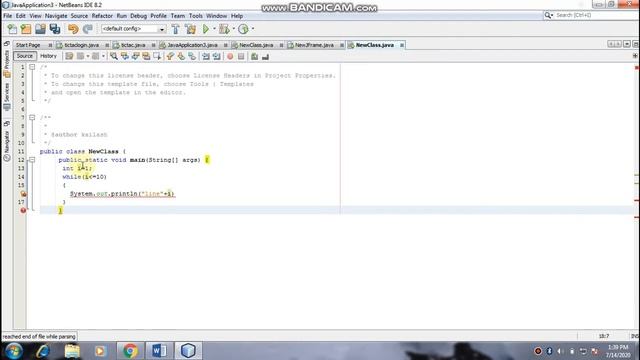Viewport: 640px width, 360px height.
Task: Maximize the editor window button
Action: [635, 44]
